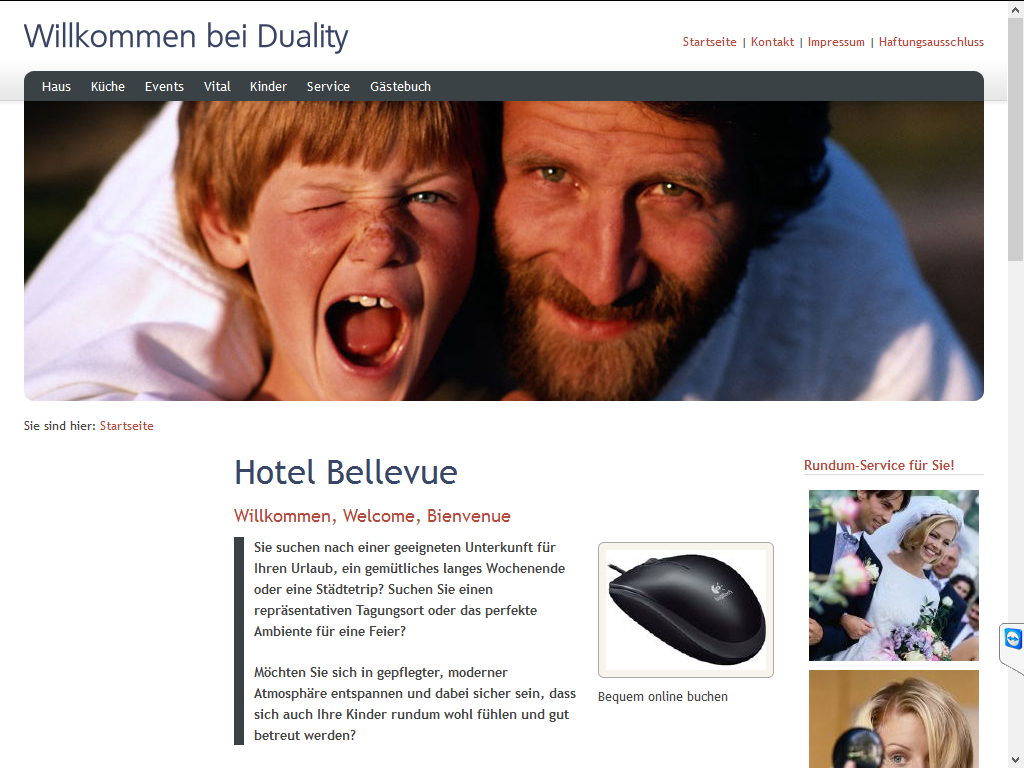Image resolution: width=1024 pixels, height=768 pixels.
Task: Click the wedding couple photo
Action: click(x=893, y=575)
